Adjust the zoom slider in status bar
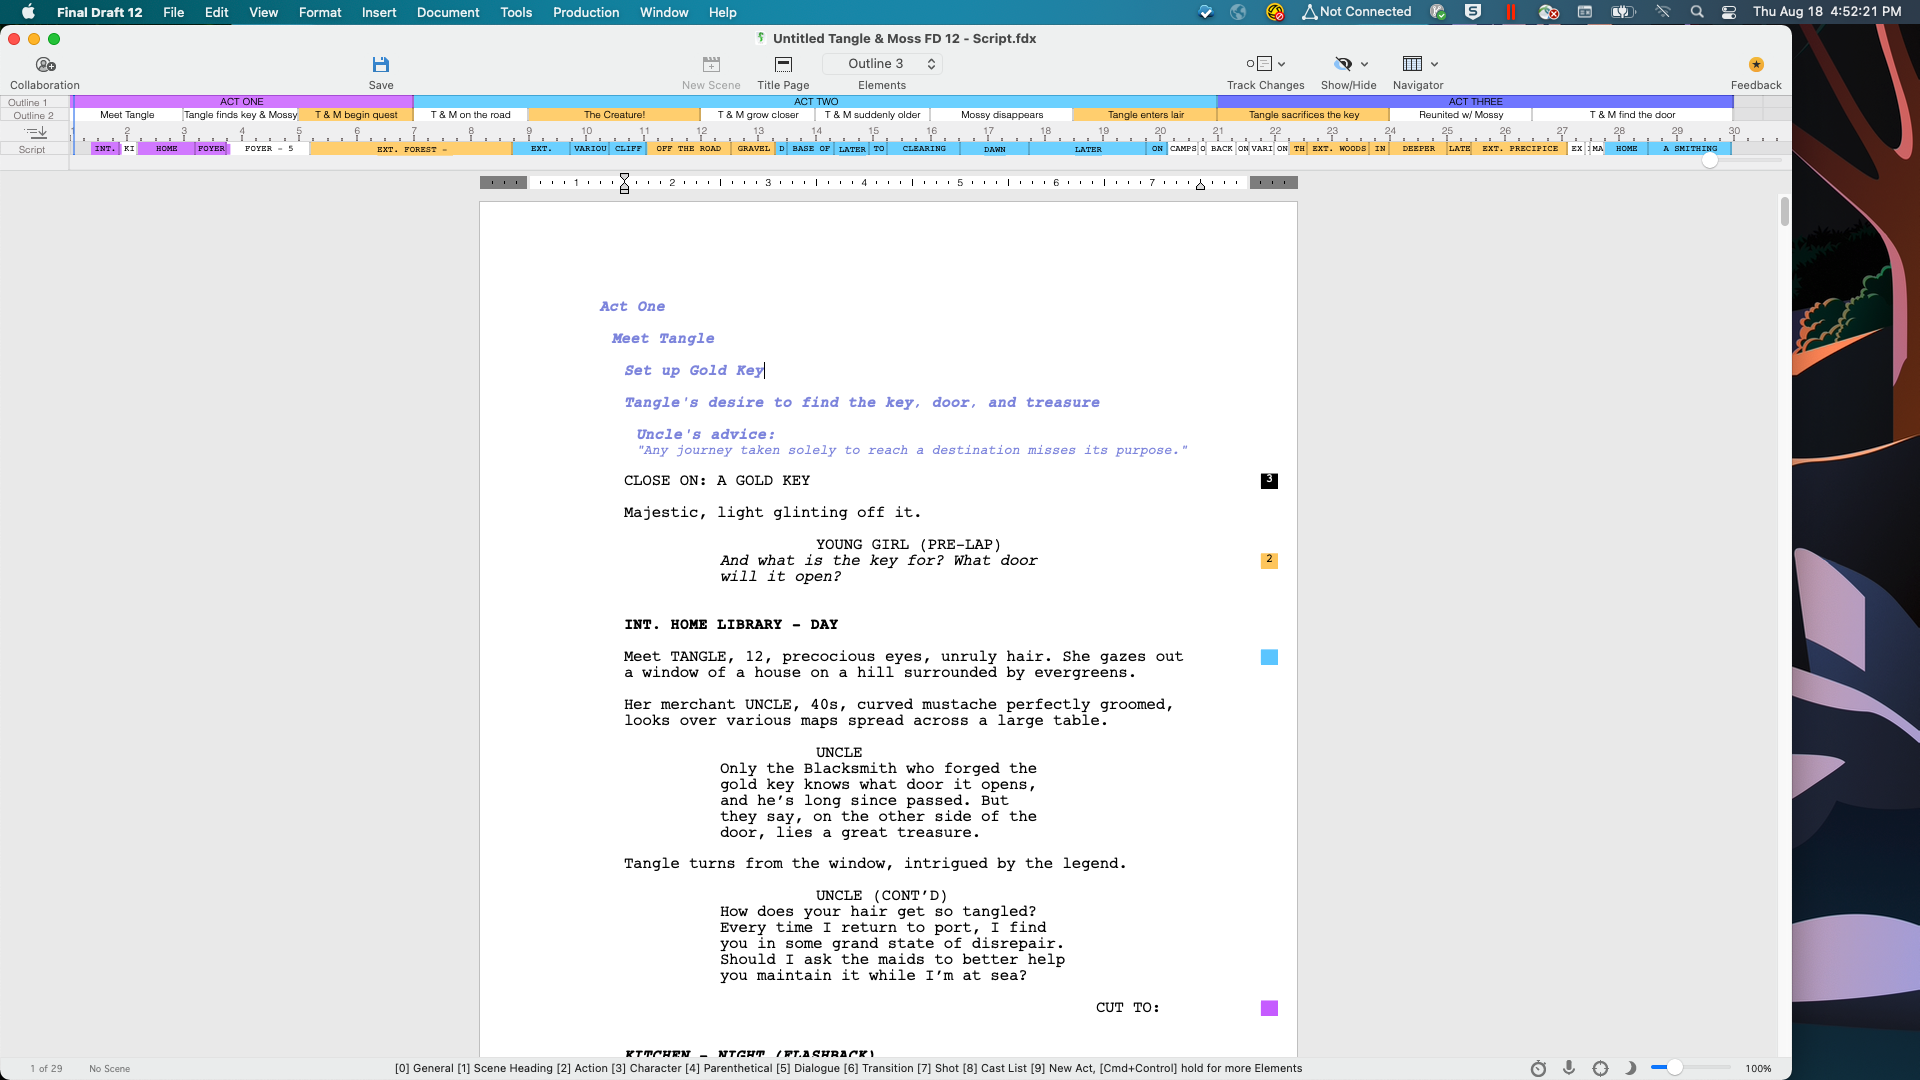Screen dimensions: 1920x1080 coord(1674,1068)
